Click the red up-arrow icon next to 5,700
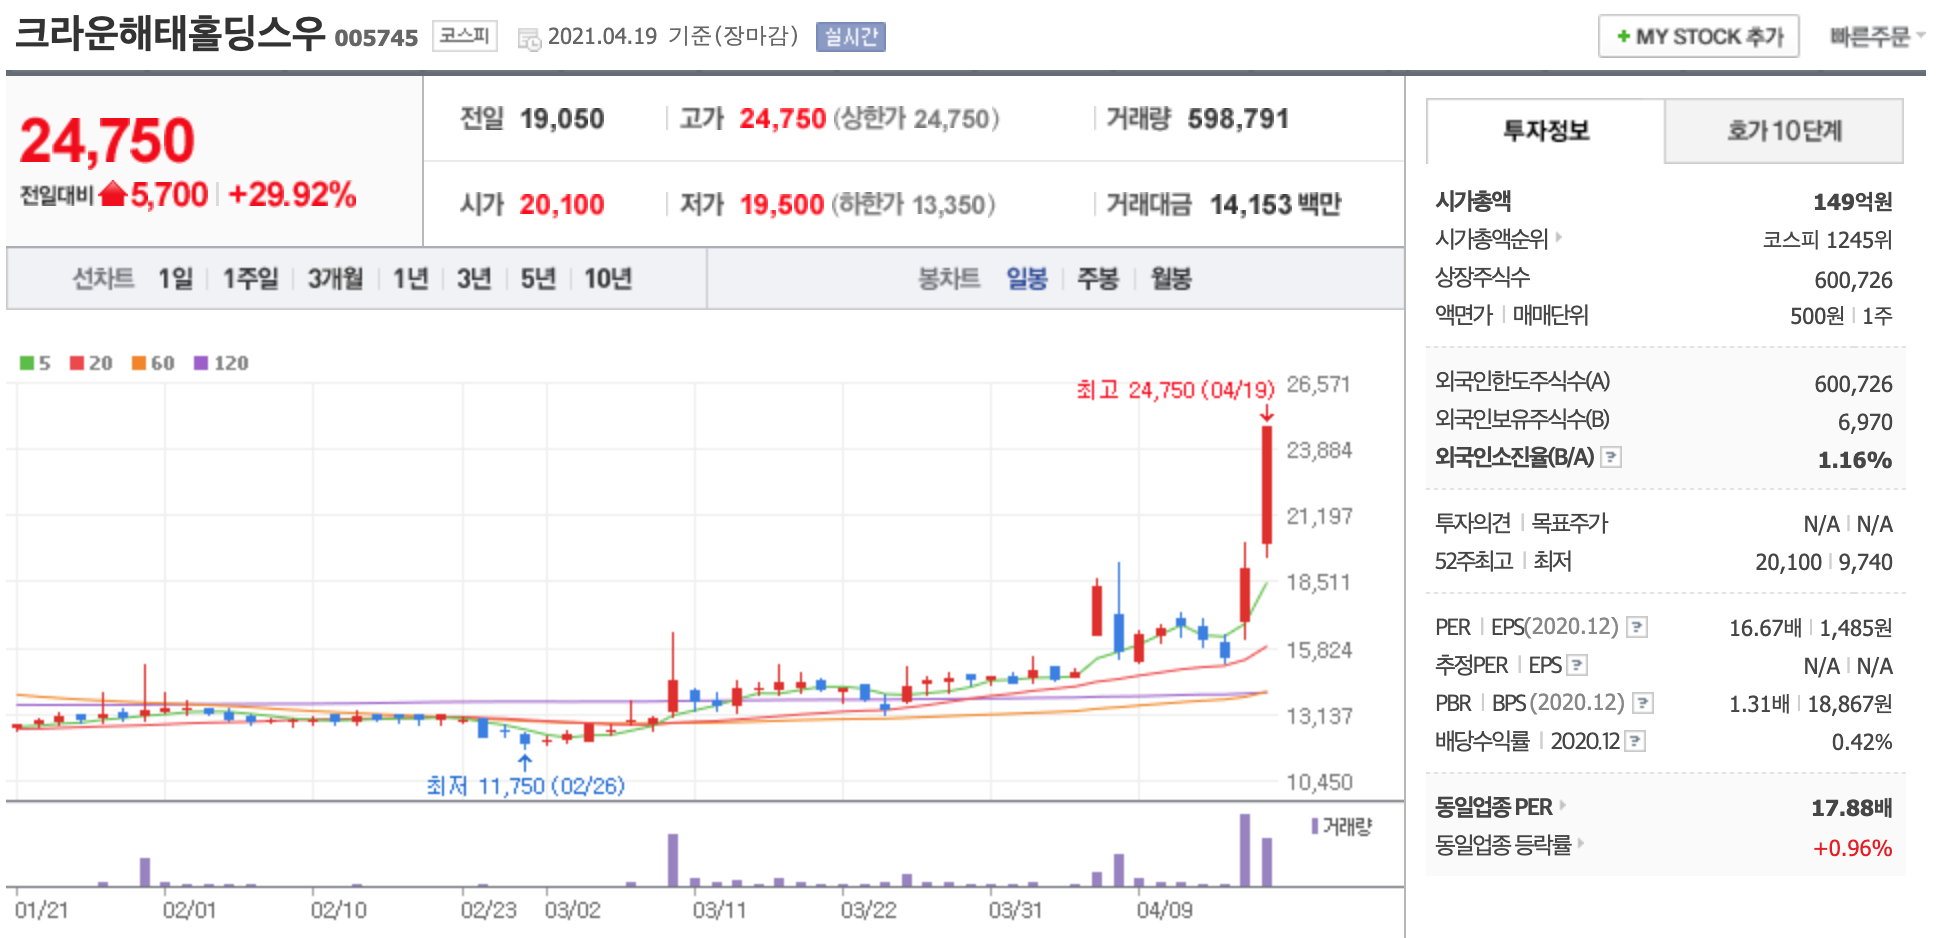Image resolution: width=1940 pixels, height=938 pixels. pyautogui.click(x=113, y=193)
